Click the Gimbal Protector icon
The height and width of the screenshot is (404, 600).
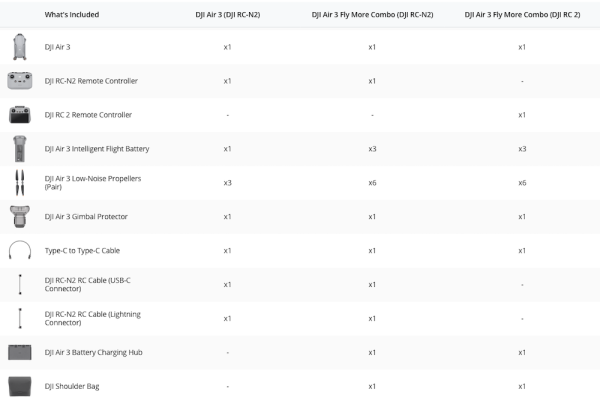coord(20,216)
